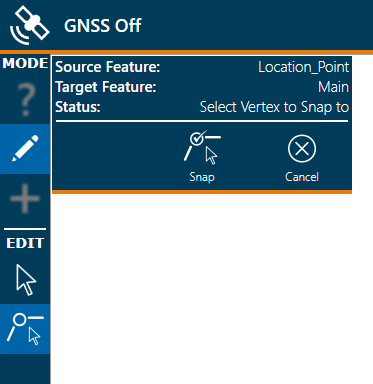Activate the pencil edit mode

coord(25,149)
